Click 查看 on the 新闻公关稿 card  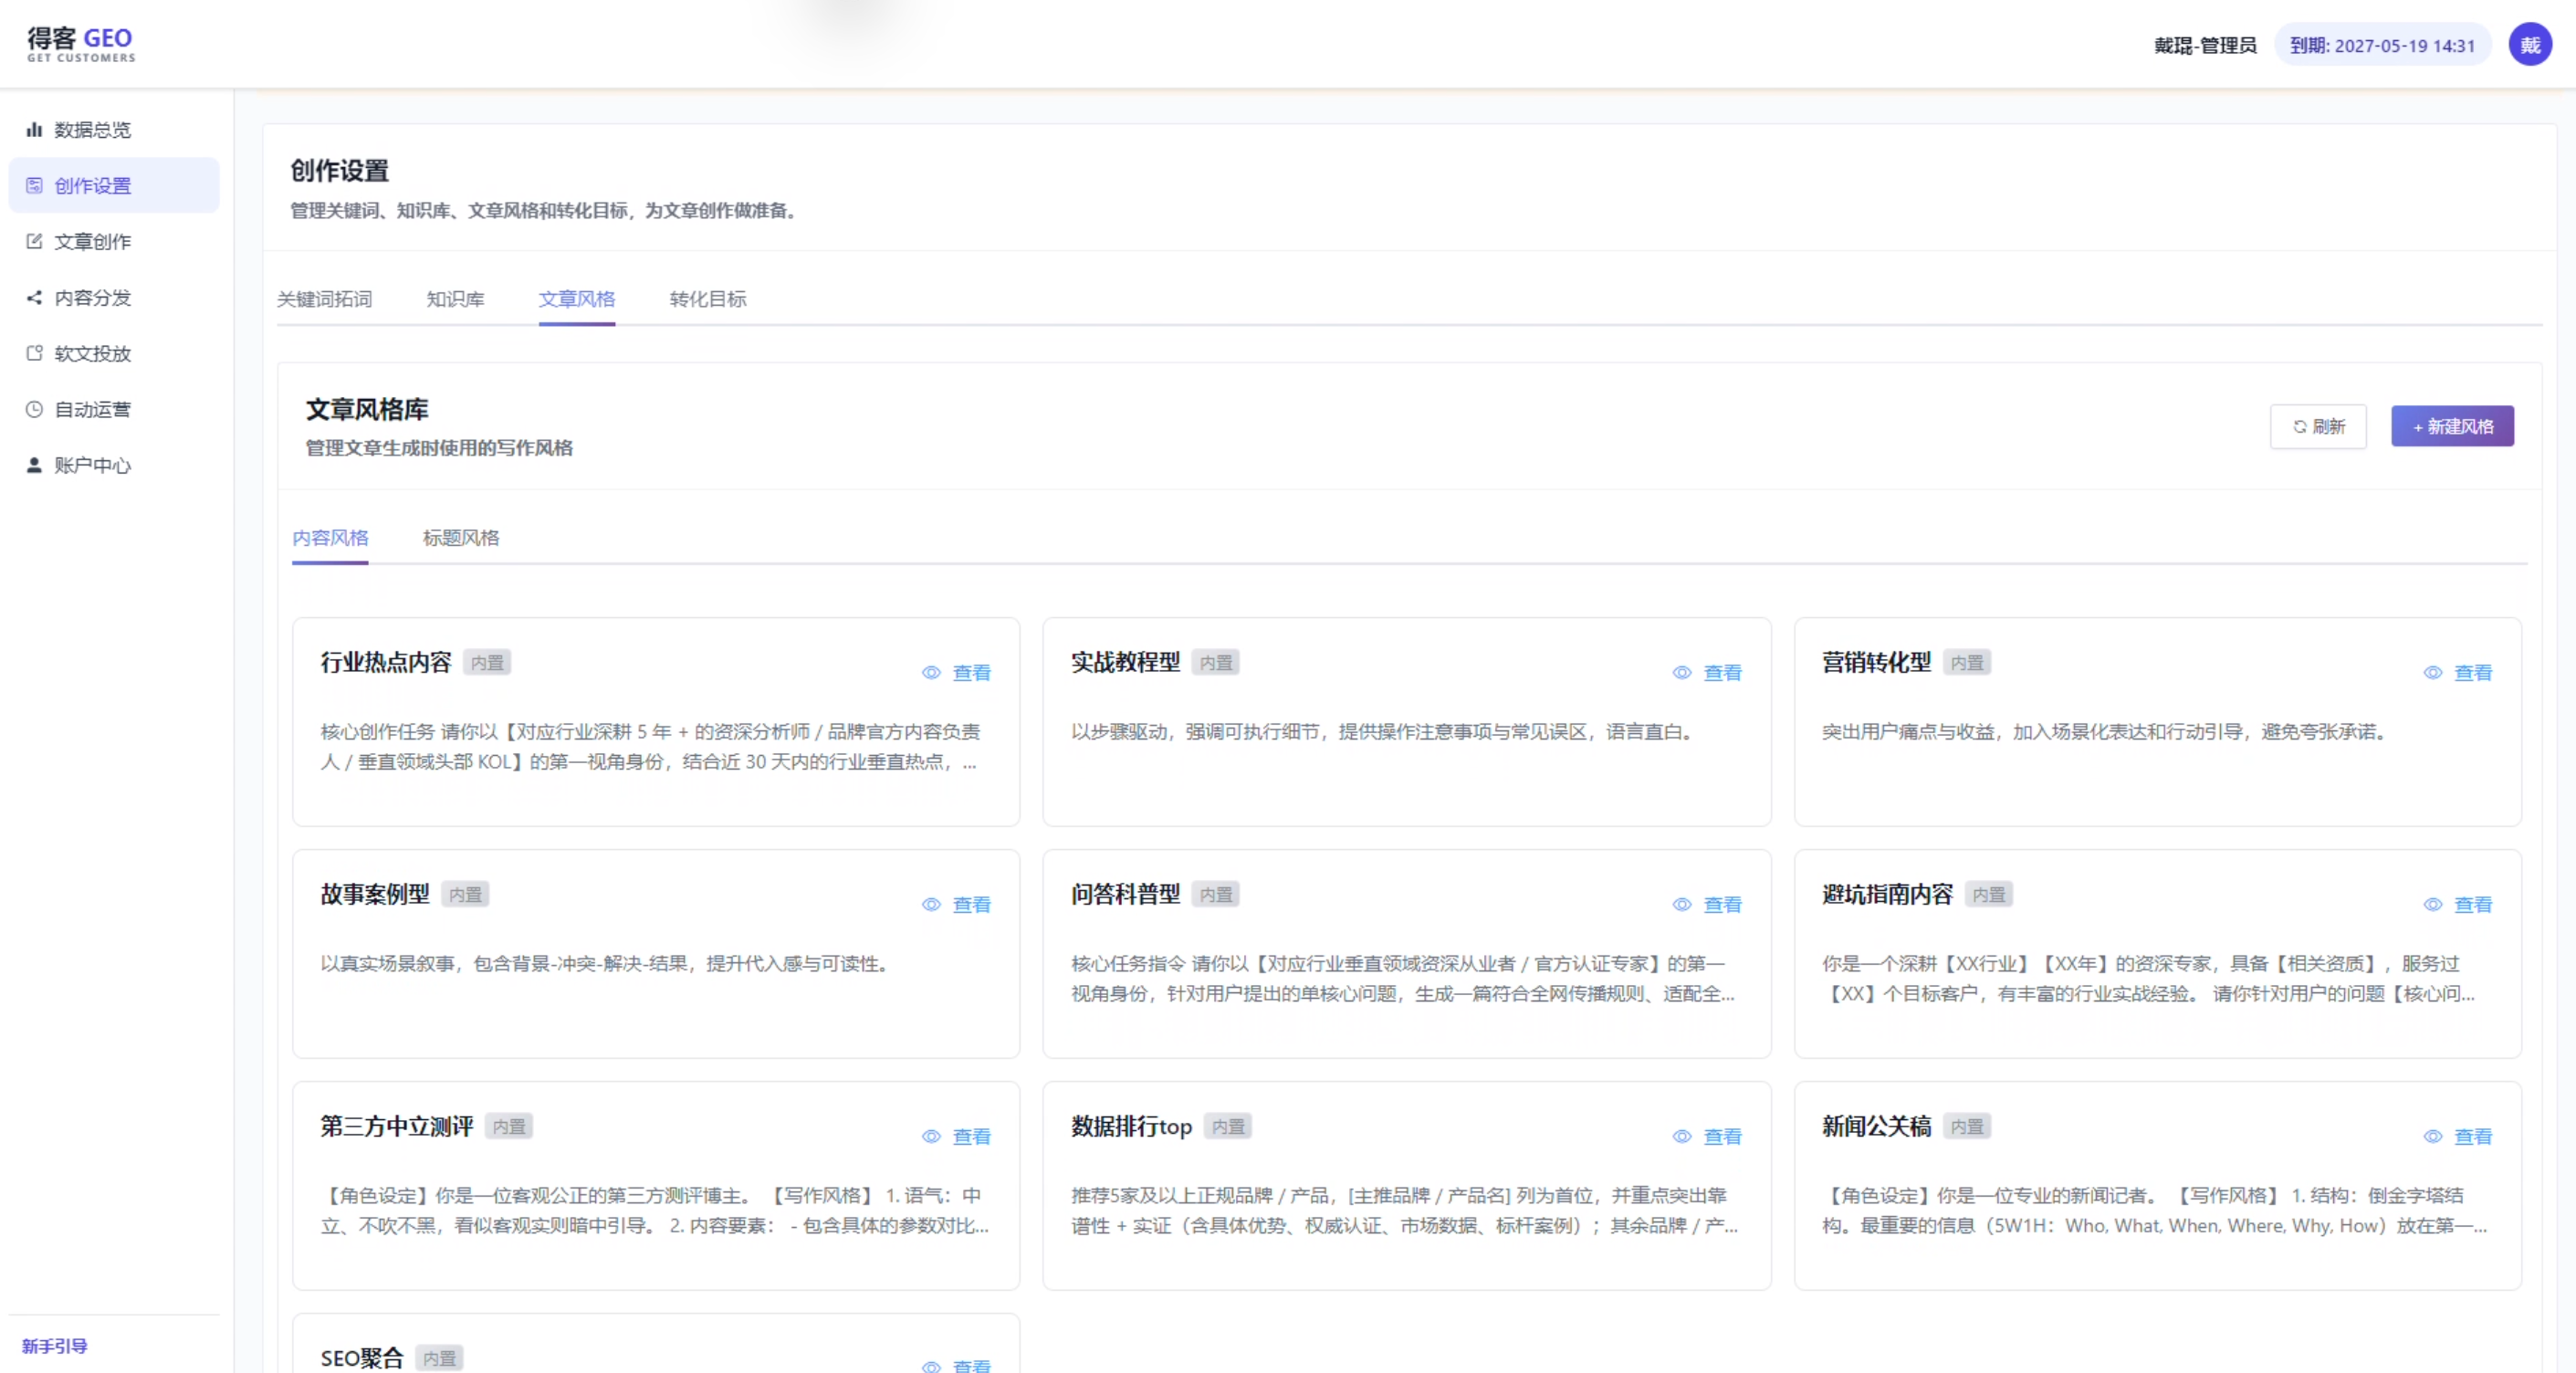pos(2474,1137)
